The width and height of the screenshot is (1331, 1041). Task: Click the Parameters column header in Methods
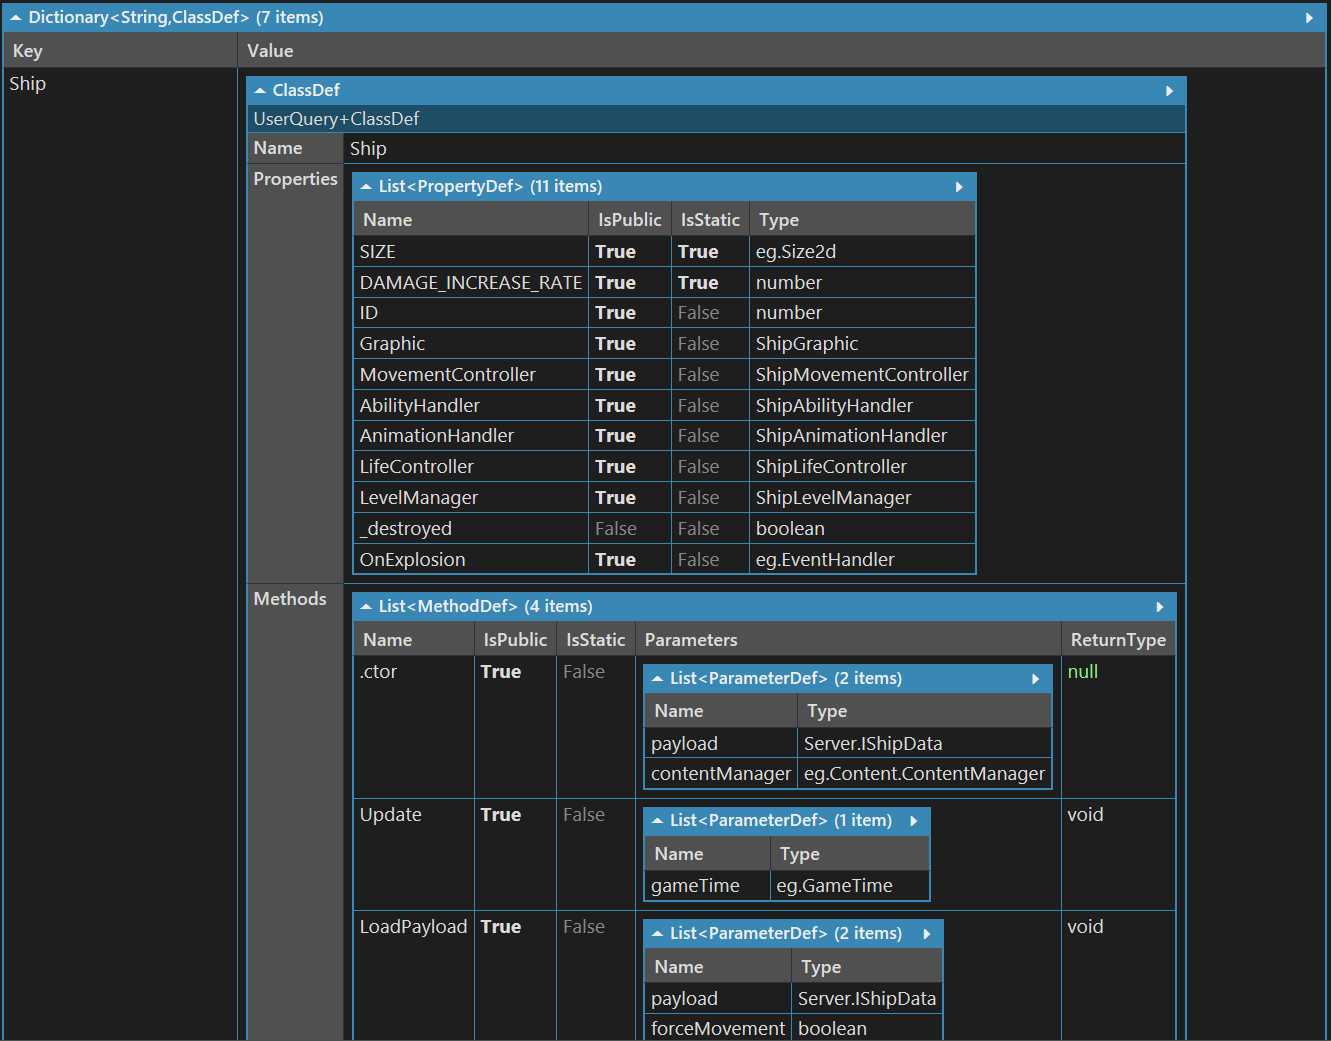coord(691,640)
